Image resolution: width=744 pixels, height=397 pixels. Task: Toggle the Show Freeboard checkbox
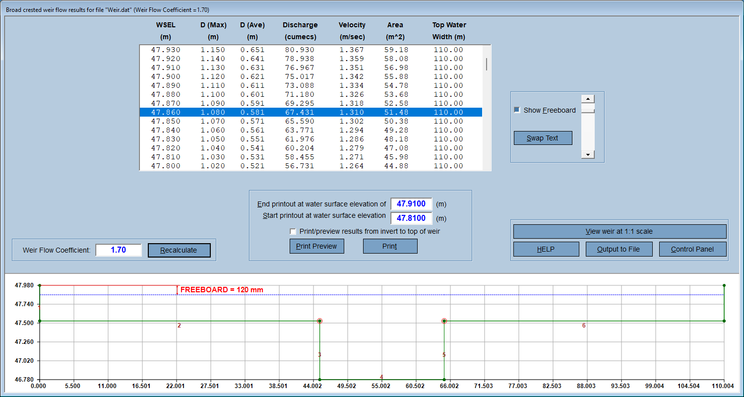pos(517,110)
